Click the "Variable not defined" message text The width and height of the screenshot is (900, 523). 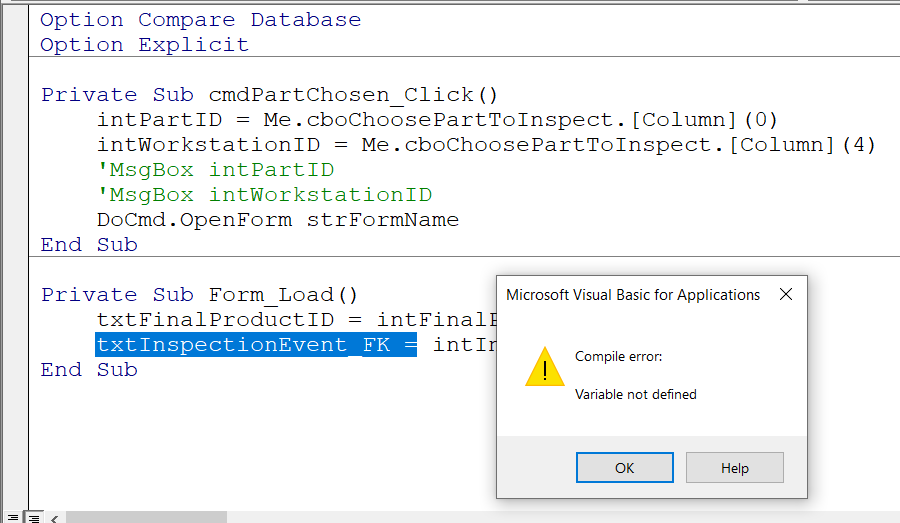click(635, 394)
